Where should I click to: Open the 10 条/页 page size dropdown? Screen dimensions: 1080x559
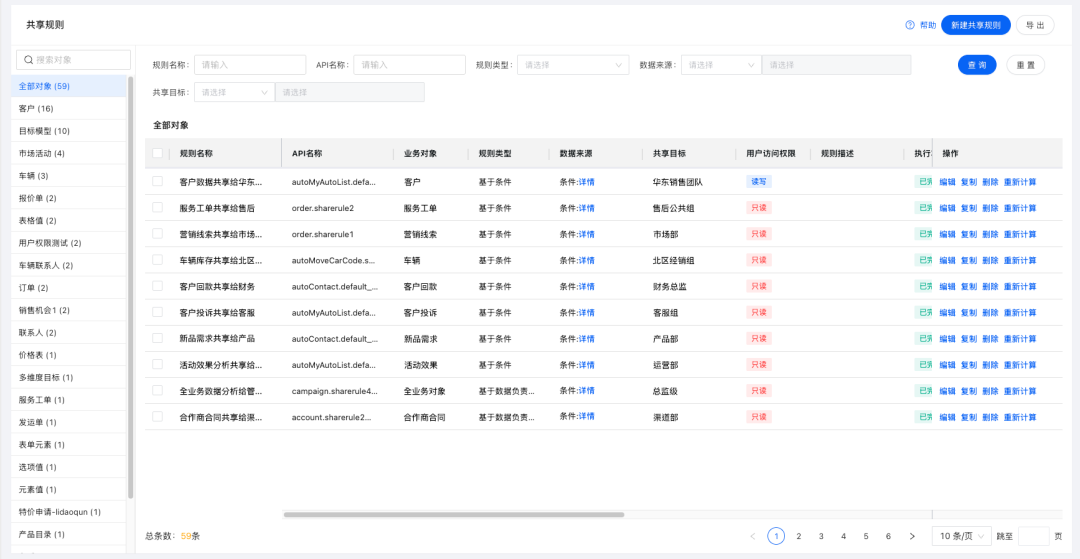[961, 536]
